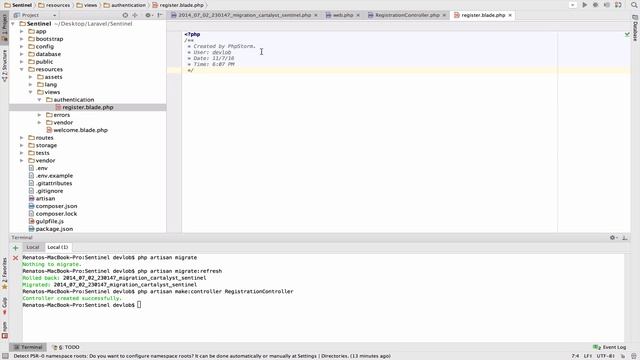Image resolution: width=640 pixels, height=360 pixels.
Task: Hide Terminal panel with minimize icon
Action: pyautogui.click(x=625, y=238)
